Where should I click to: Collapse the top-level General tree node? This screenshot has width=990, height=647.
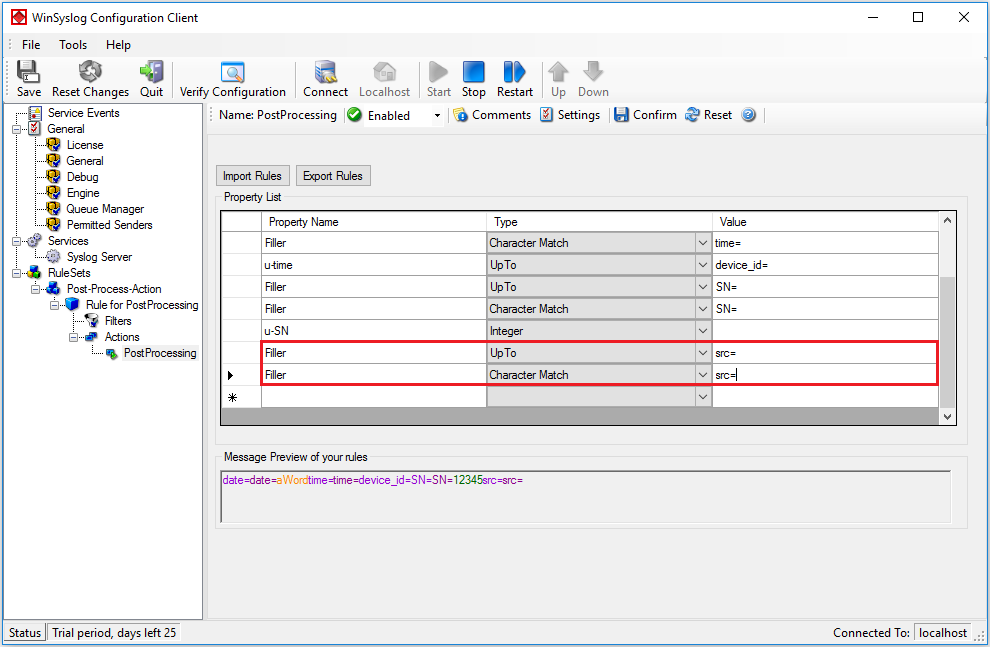click(x=16, y=129)
